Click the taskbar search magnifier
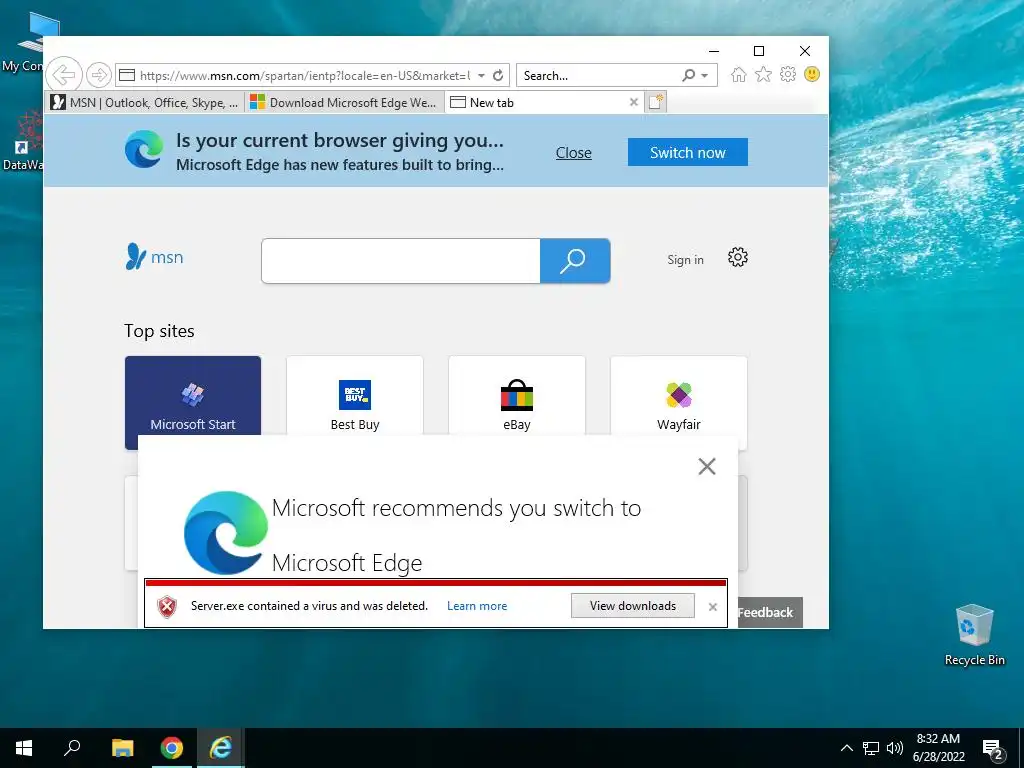Viewport: 1024px width, 768px height. (72, 748)
